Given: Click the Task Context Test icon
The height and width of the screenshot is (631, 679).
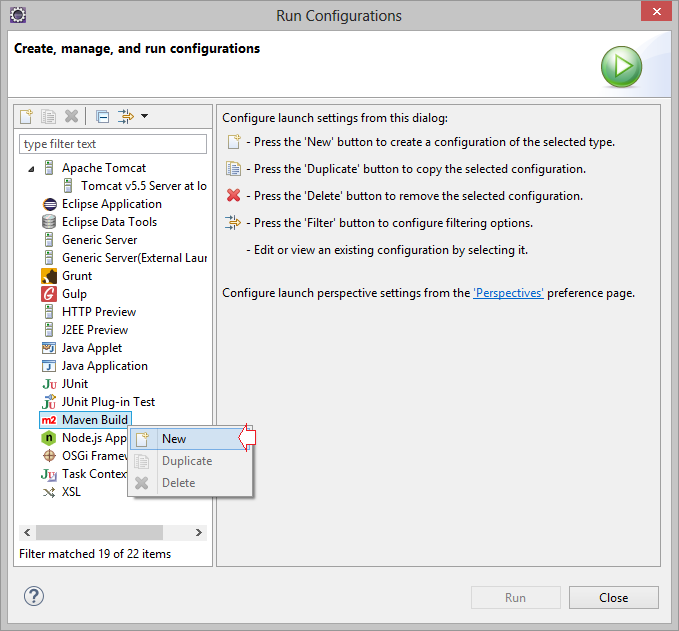Looking at the screenshot, I should (49, 474).
